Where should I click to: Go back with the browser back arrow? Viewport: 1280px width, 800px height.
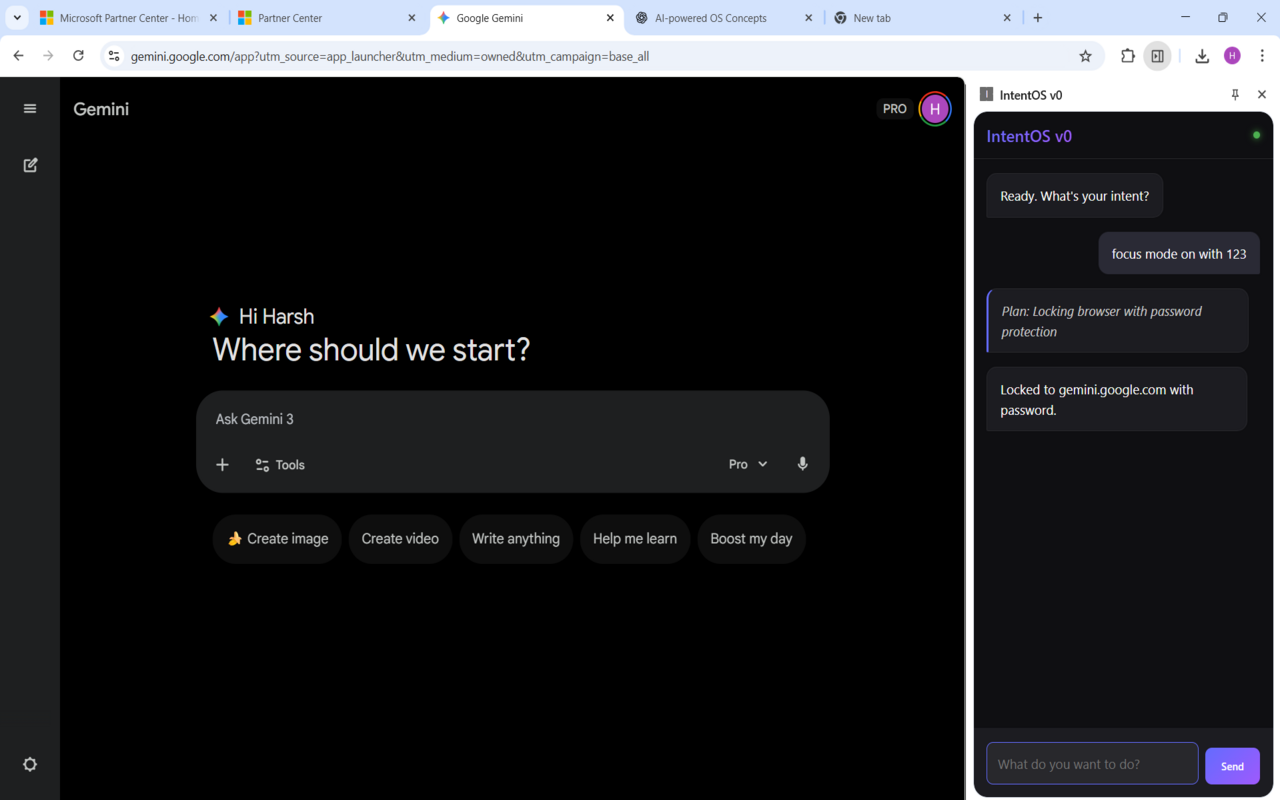[x=18, y=56]
